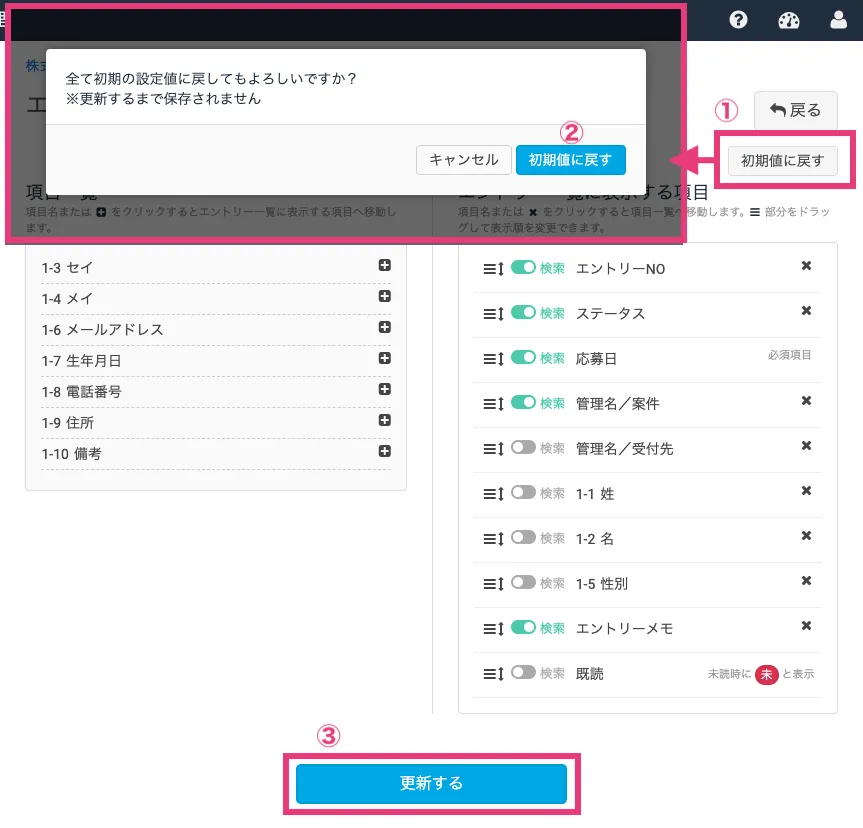Click the help question mark icon
Viewport: 863px width, 828px height.
pos(739,20)
